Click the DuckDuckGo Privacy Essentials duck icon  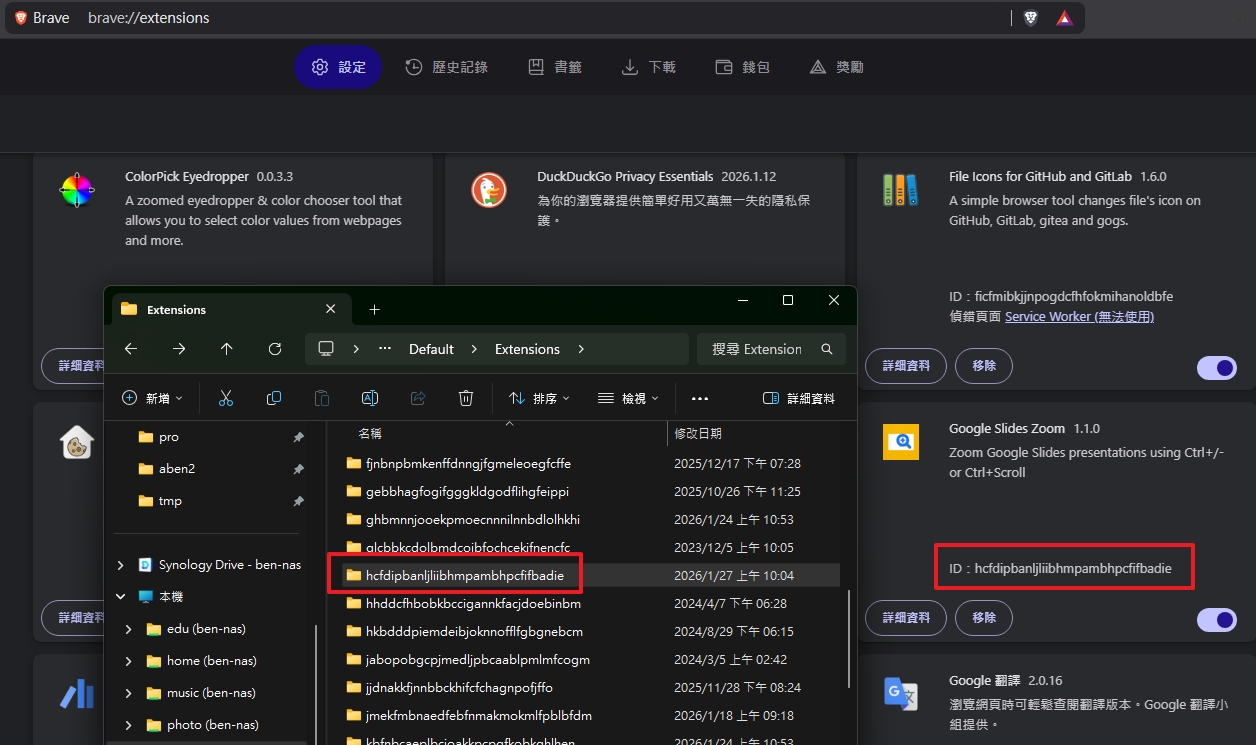click(489, 189)
